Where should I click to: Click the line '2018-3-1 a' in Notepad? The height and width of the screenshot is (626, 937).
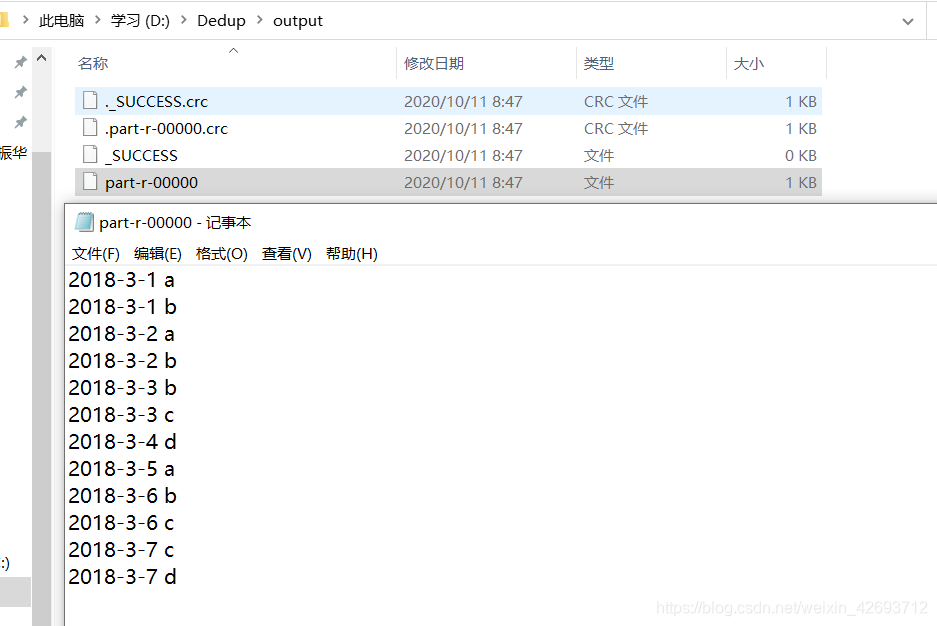point(121,280)
